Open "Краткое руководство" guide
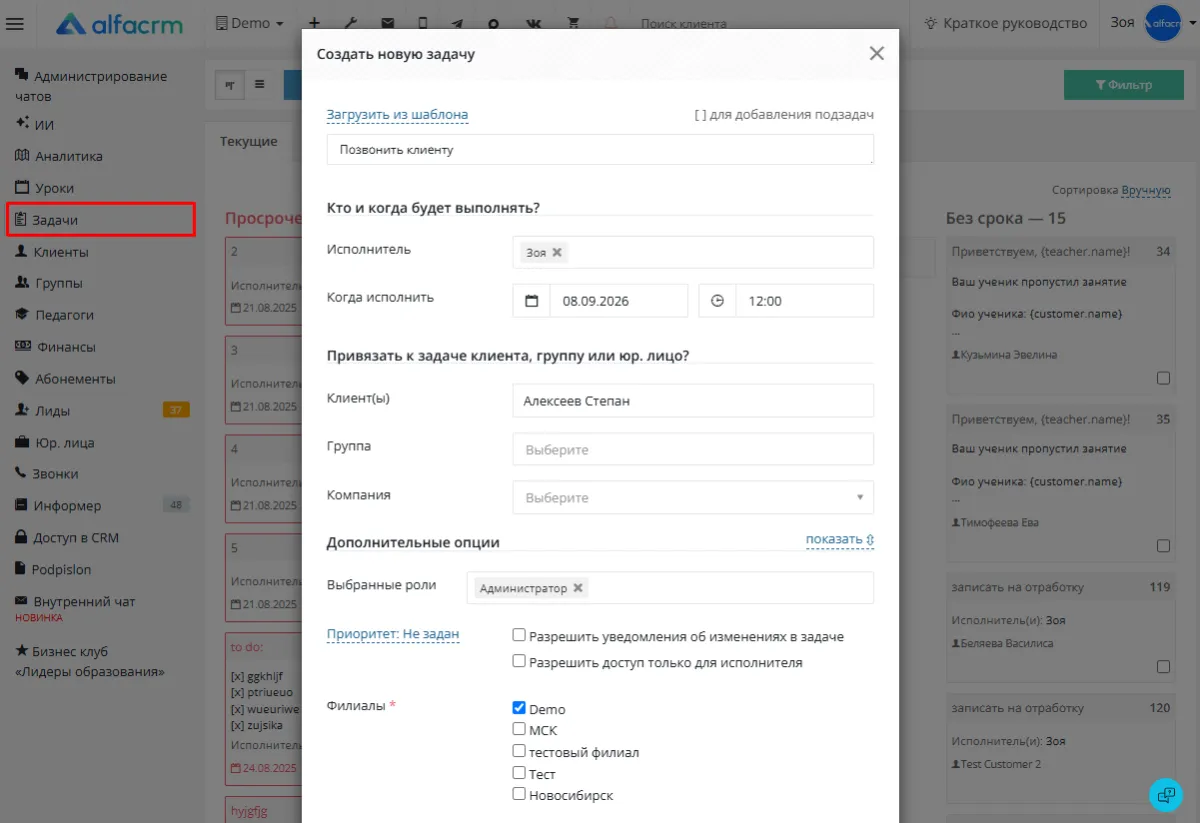Screen dimensions: 1200x823 (x=1005, y=23)
